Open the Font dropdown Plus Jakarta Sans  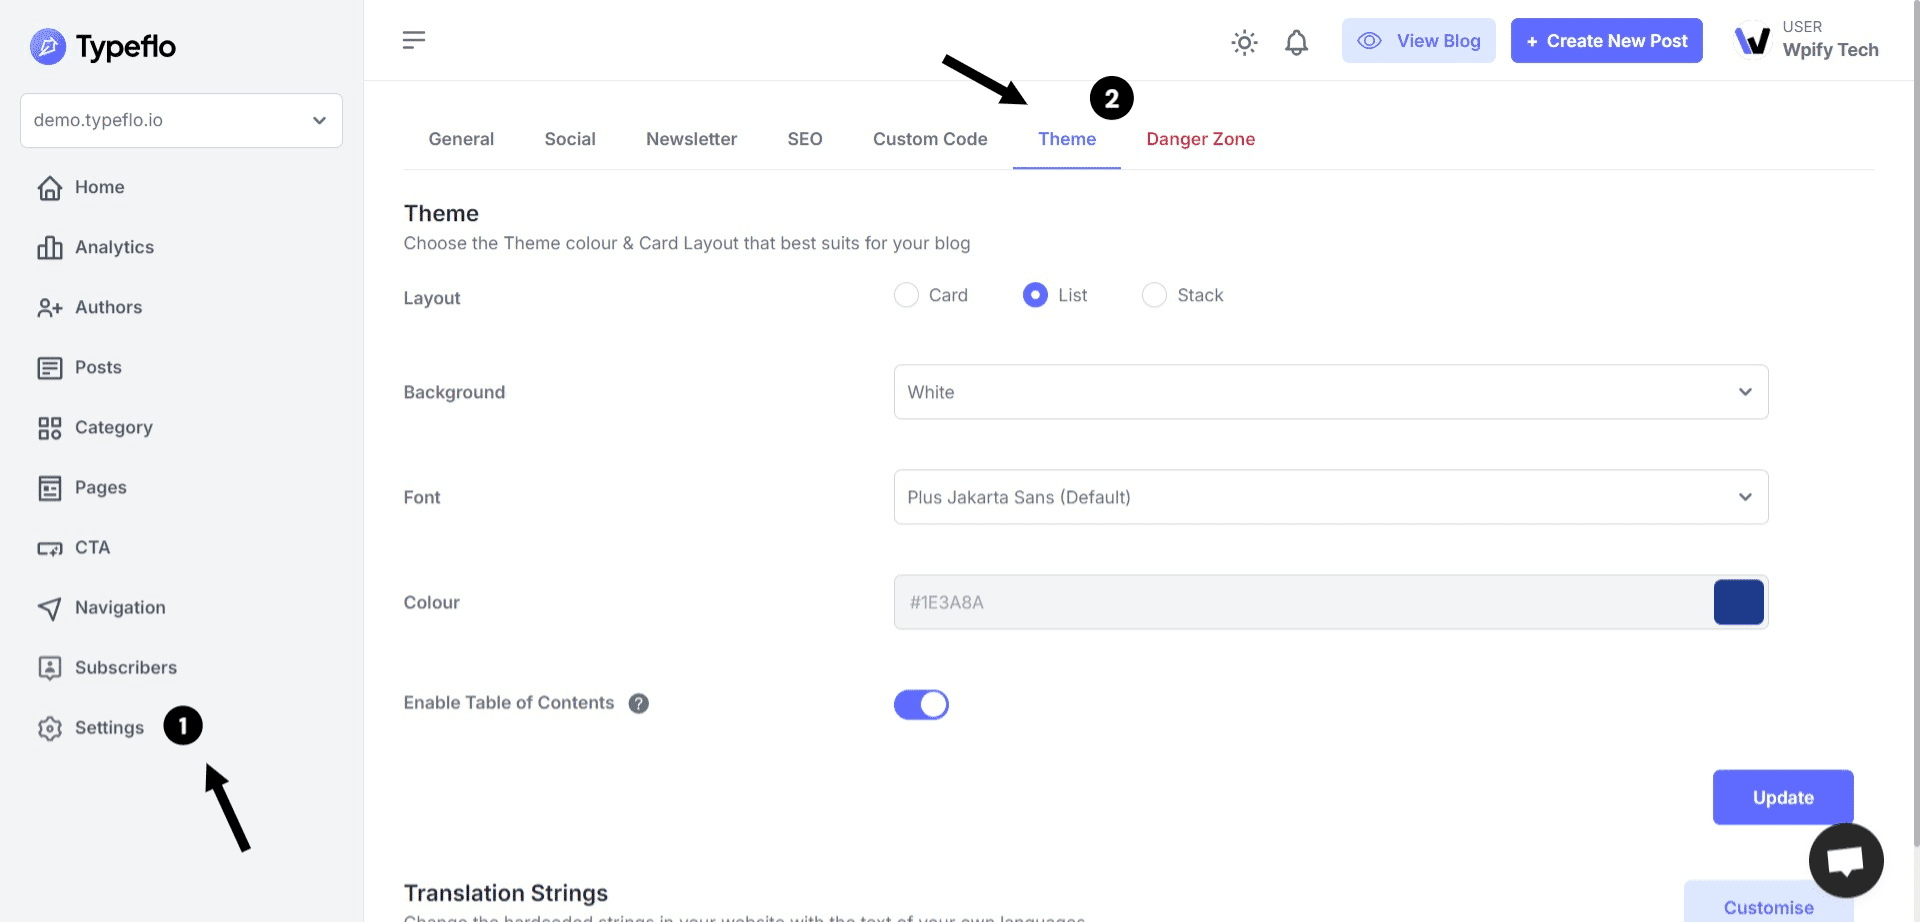click(x=1330, y=497)
